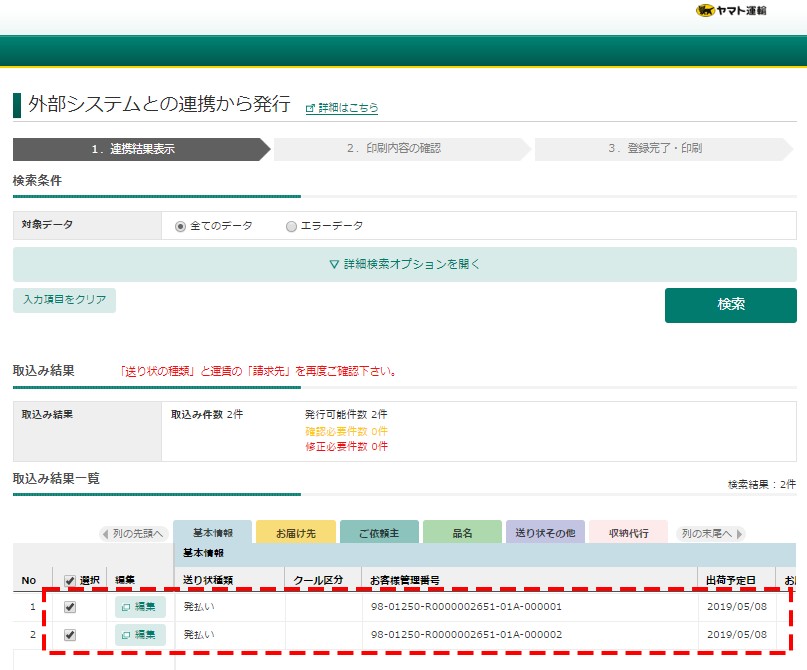Click management number ending 000002
This screenshot has width=807, height=670.
[x=466, y=634]
